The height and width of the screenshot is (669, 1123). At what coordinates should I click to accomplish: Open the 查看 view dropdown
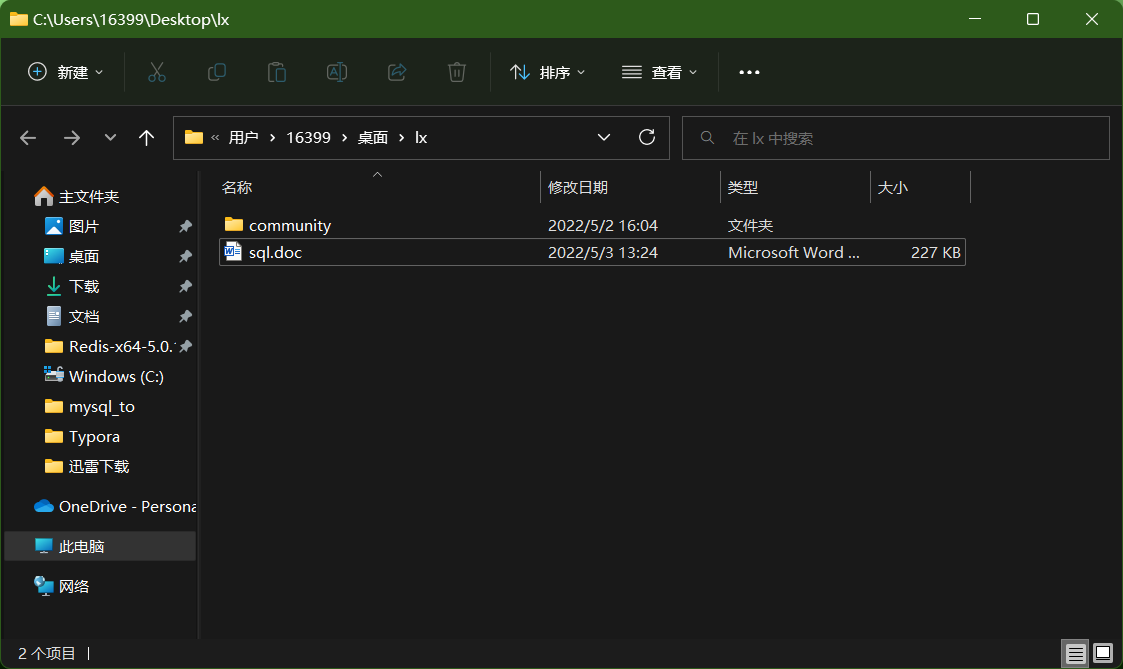pos(660,72)
